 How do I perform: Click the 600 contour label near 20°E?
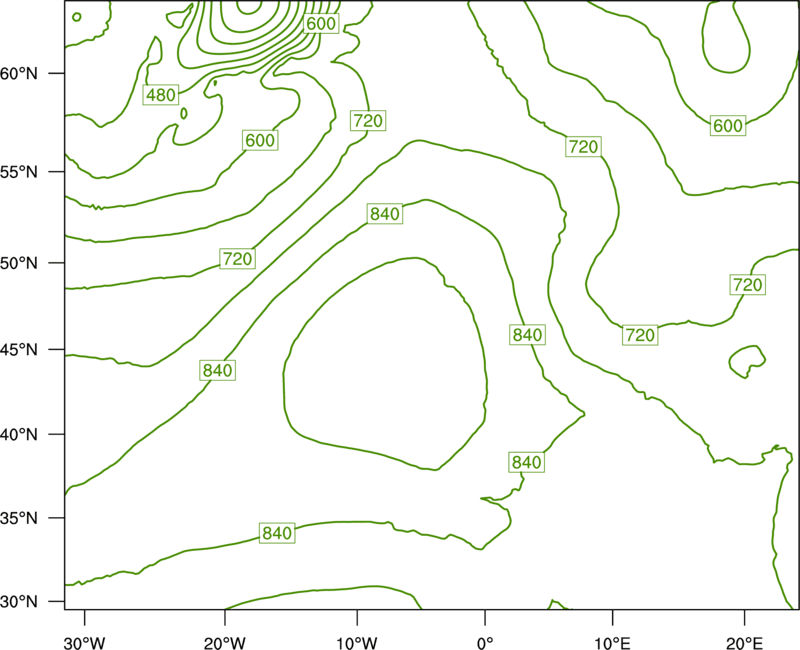pyautogui.click(x=728, y=126)
